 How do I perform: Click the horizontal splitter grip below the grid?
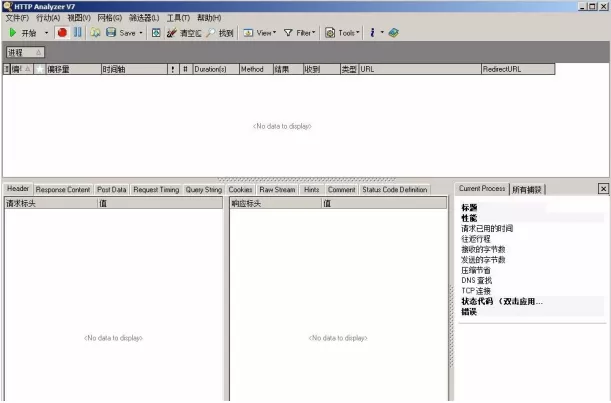click(x=306, y=180)
